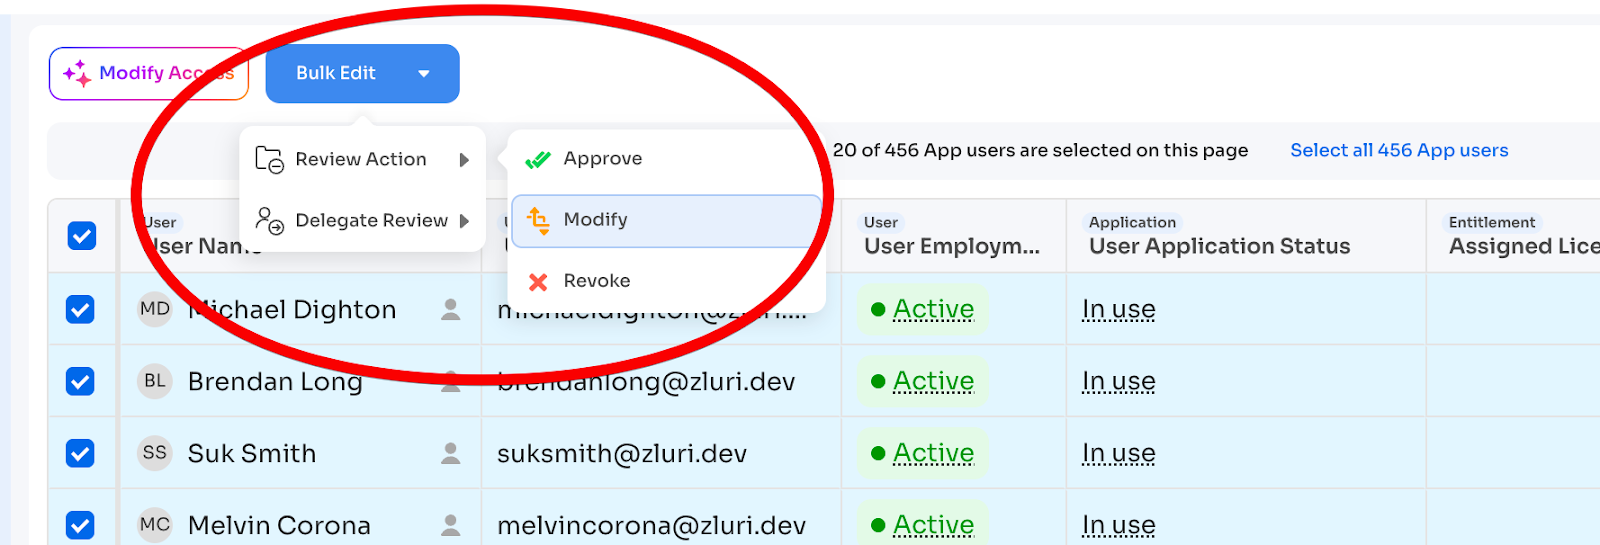The image size is (1600, 545).
Task: Click the SS avatar badge
Action: pyautogui.click(x=155, y=453)
